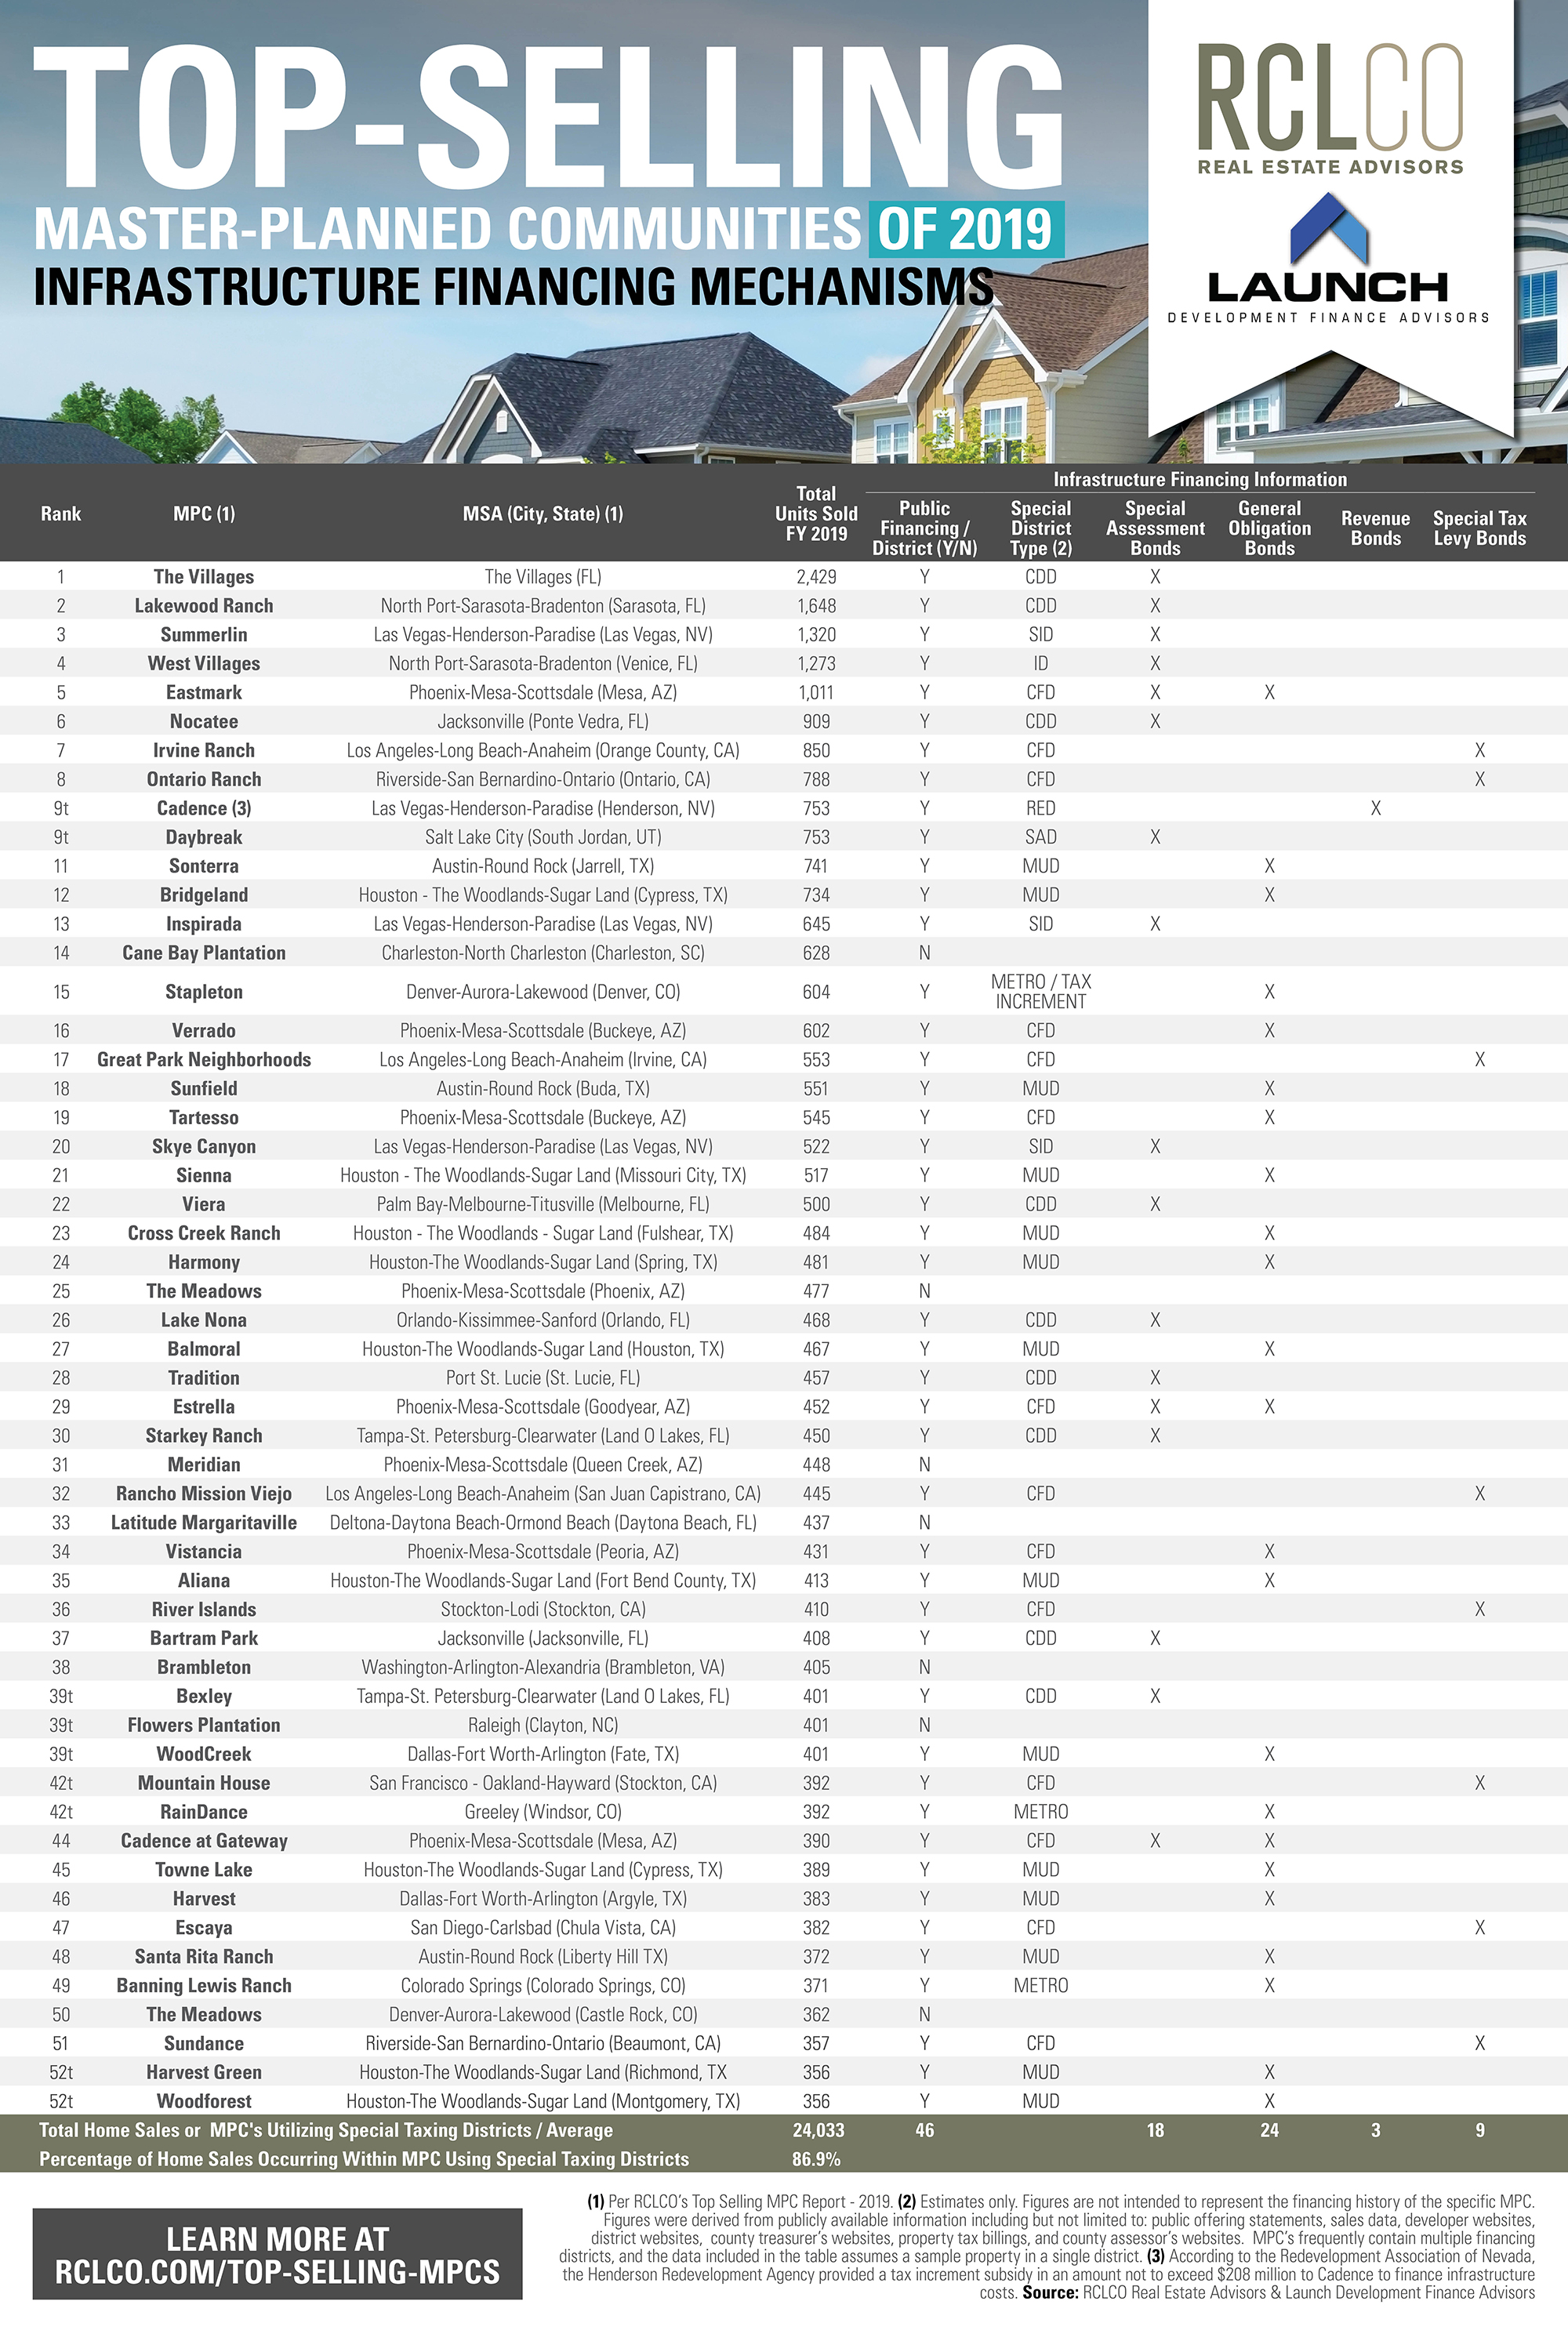Select the Skye Canyon community name

pyautogui.click(x=204, y=1147)
